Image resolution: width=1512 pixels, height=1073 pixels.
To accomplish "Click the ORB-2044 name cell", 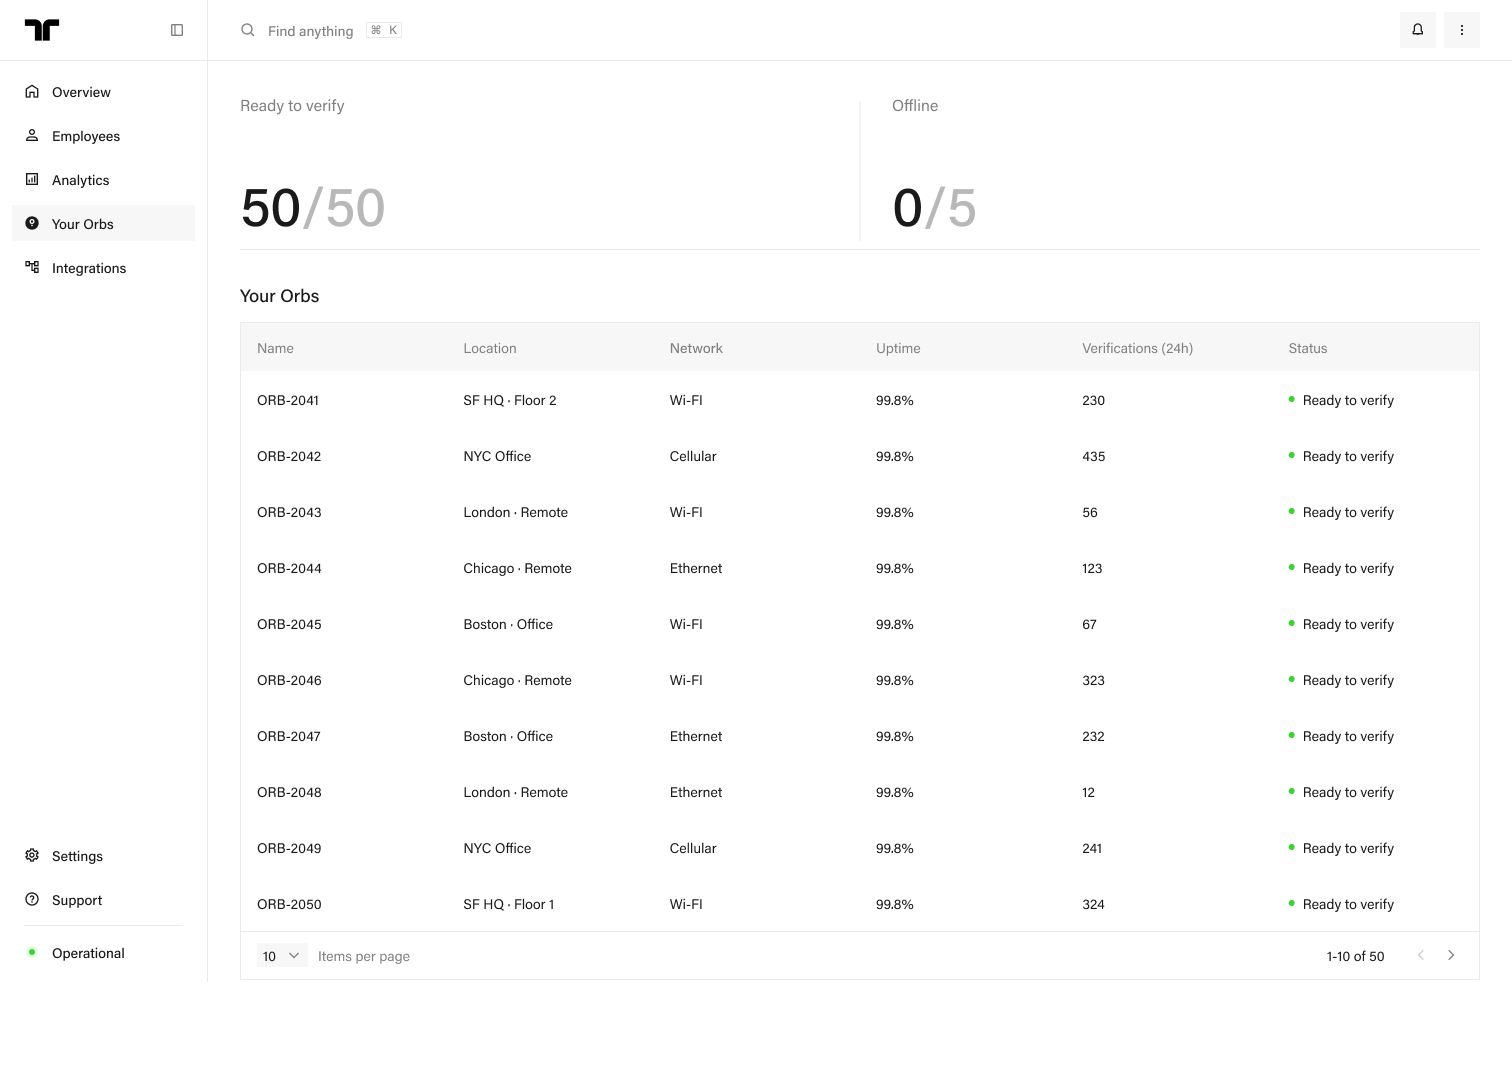I will point(289,568).
